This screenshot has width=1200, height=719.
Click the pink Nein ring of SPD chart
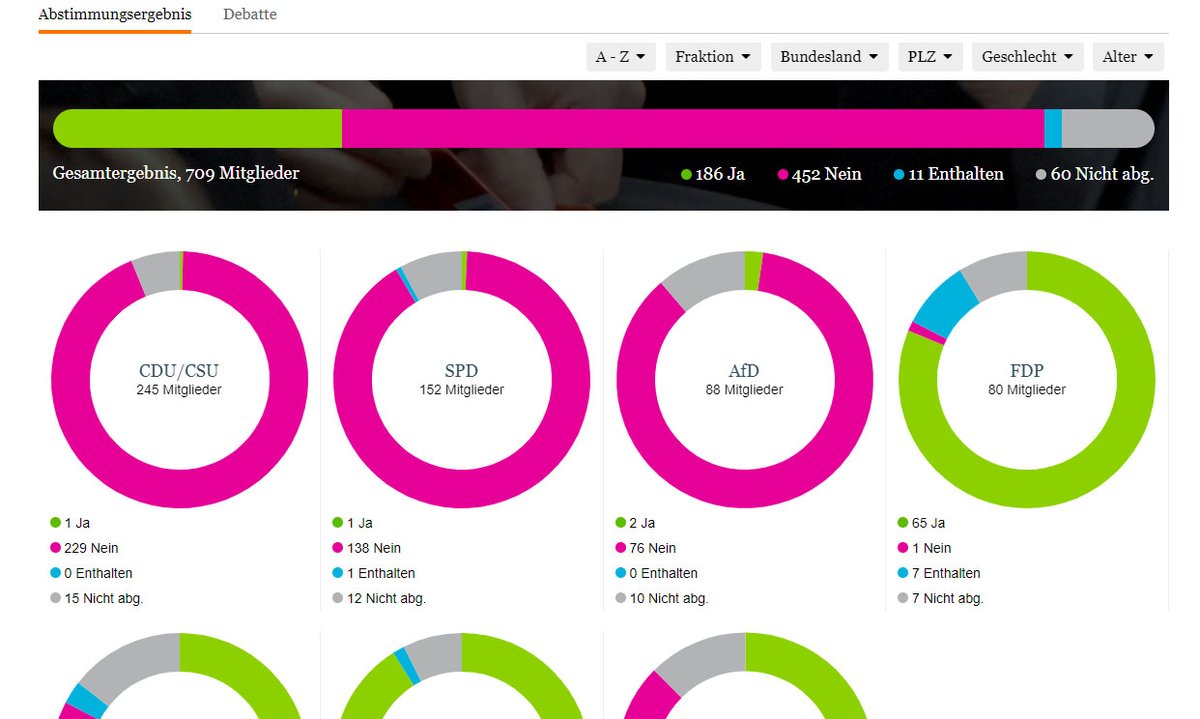462,488
